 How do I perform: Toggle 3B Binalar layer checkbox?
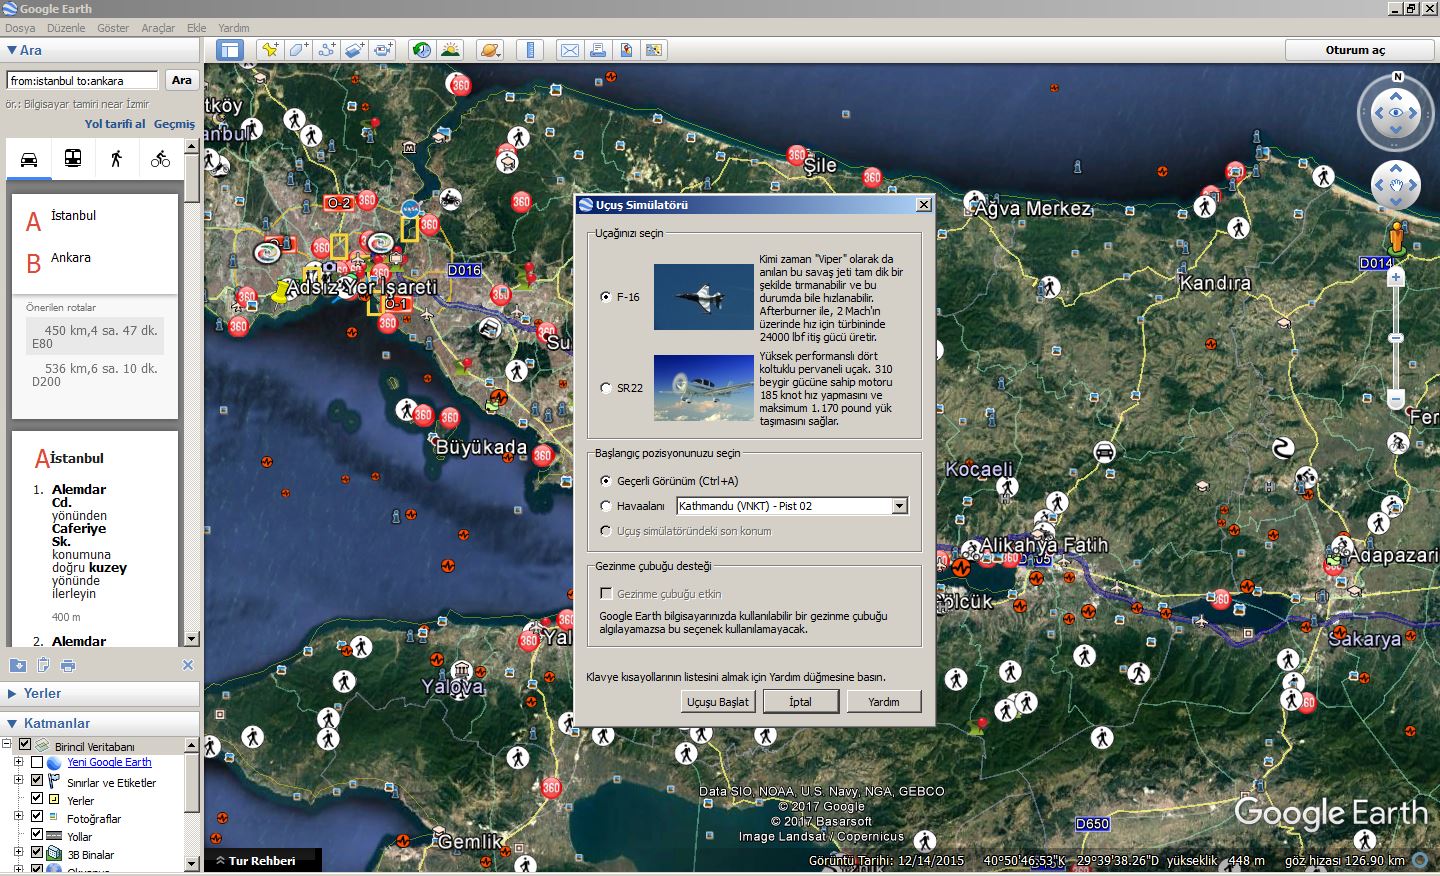pyautogui.click(x=37, y=852)
